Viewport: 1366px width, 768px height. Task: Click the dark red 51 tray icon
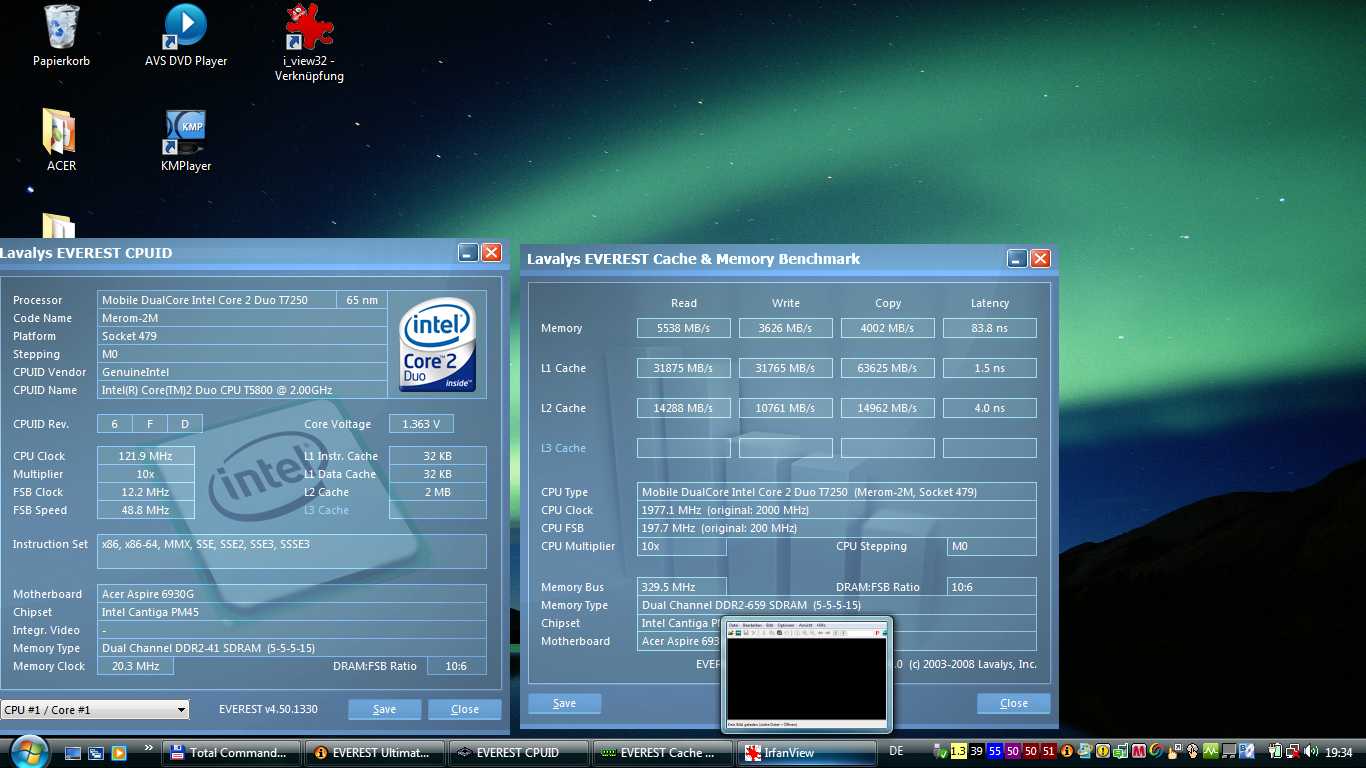tap(1048, 752)
